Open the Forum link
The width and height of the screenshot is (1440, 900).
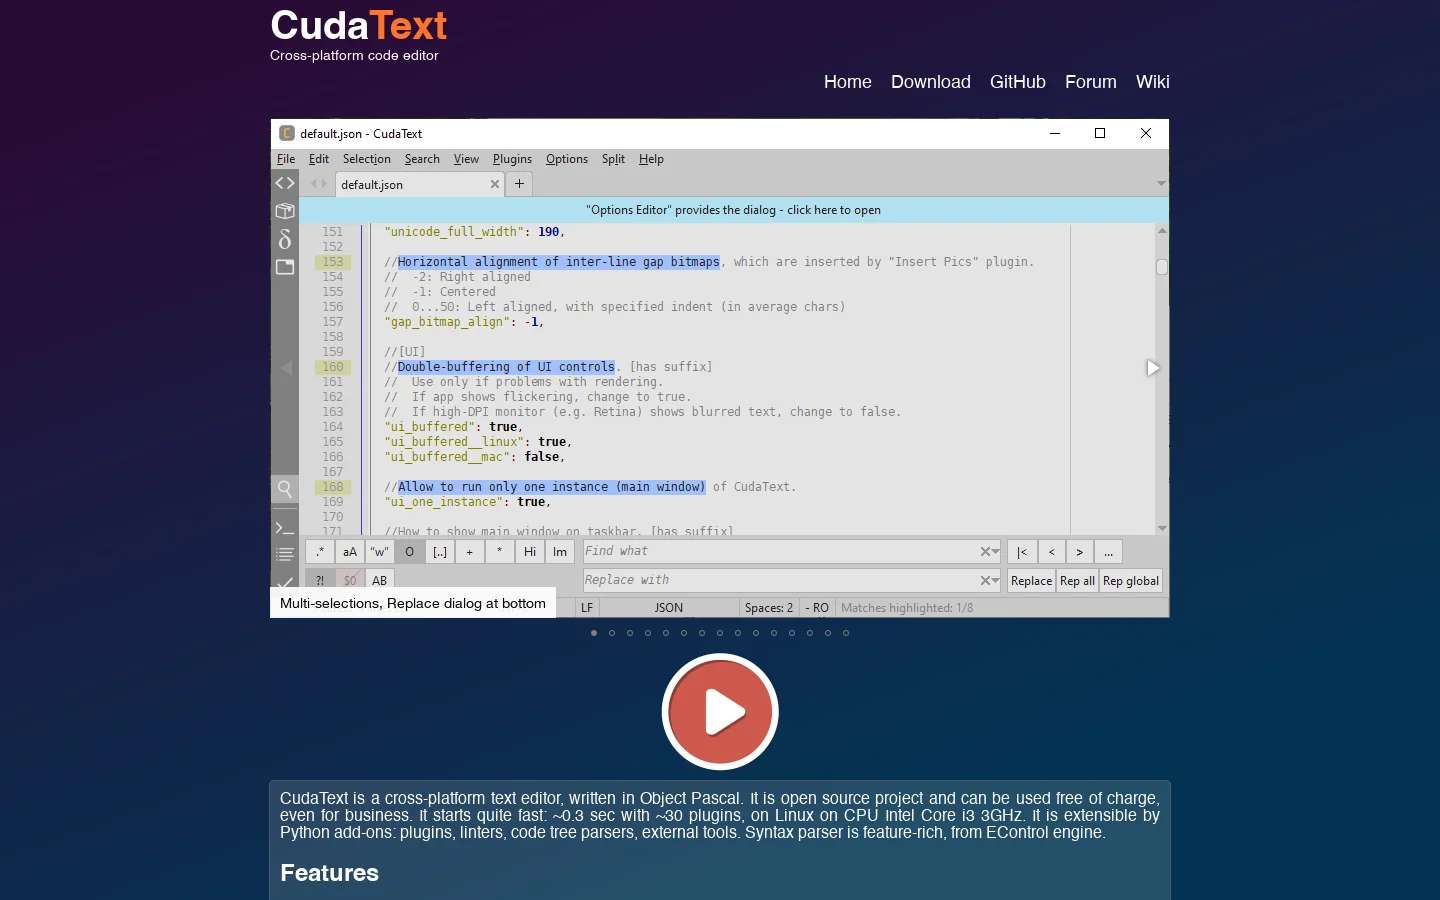pyautogui.click(x=1091, y=82)
